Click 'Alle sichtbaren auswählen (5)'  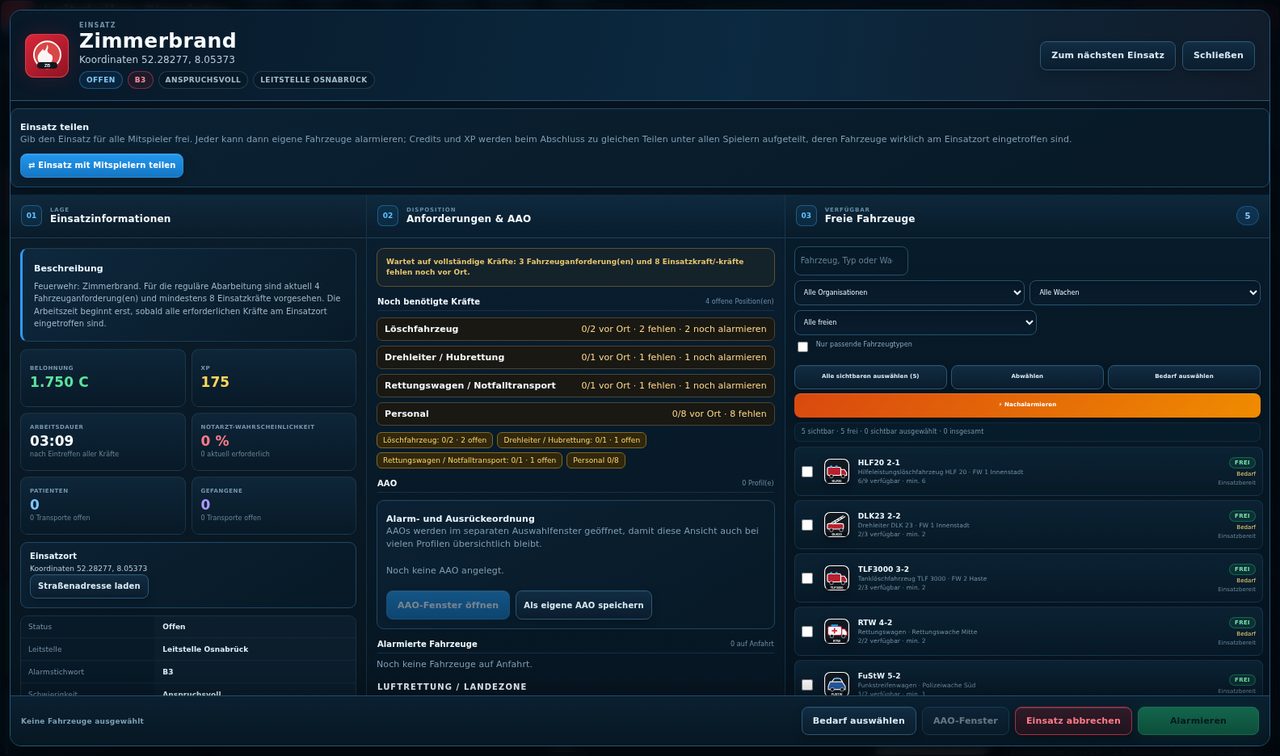870,376
